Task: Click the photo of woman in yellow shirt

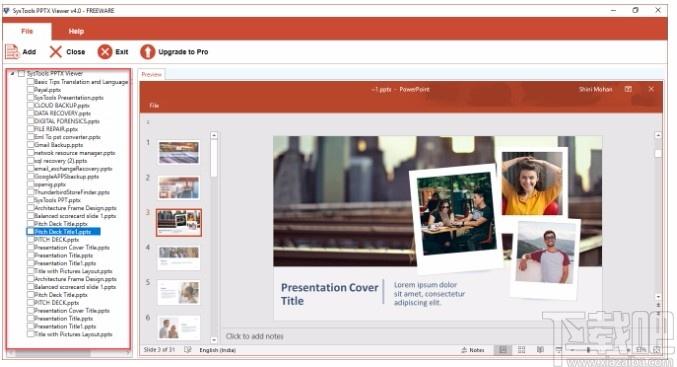Action: [532, 183]
